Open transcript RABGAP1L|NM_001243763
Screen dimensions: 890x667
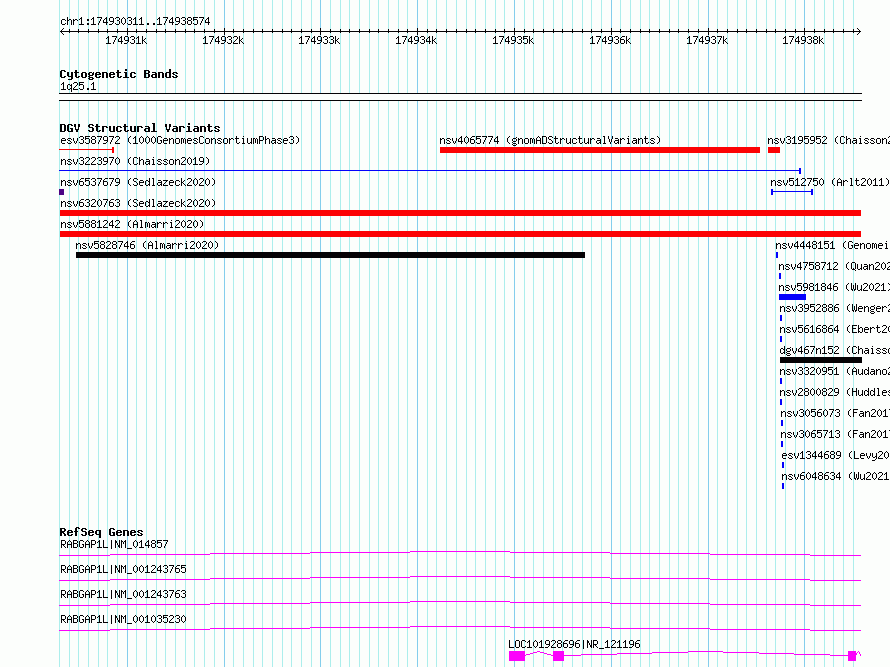[x=123, y=594]
